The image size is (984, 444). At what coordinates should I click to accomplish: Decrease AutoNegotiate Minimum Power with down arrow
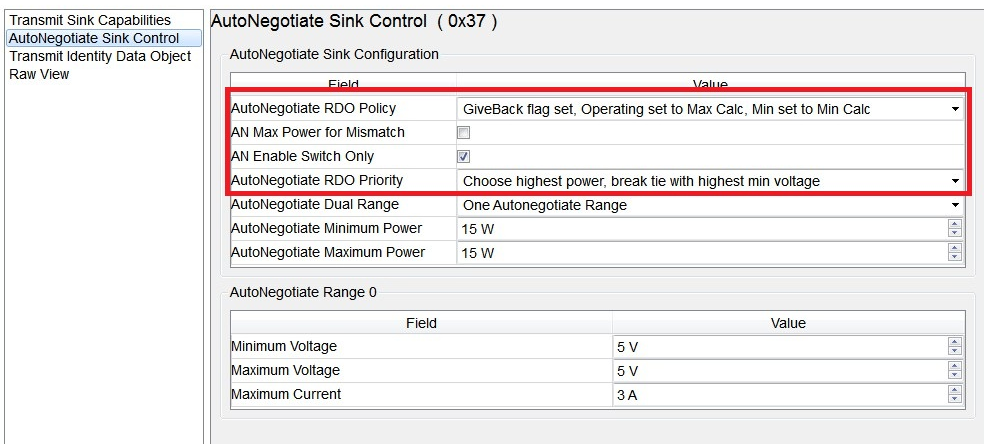click(x=955, y=233)
